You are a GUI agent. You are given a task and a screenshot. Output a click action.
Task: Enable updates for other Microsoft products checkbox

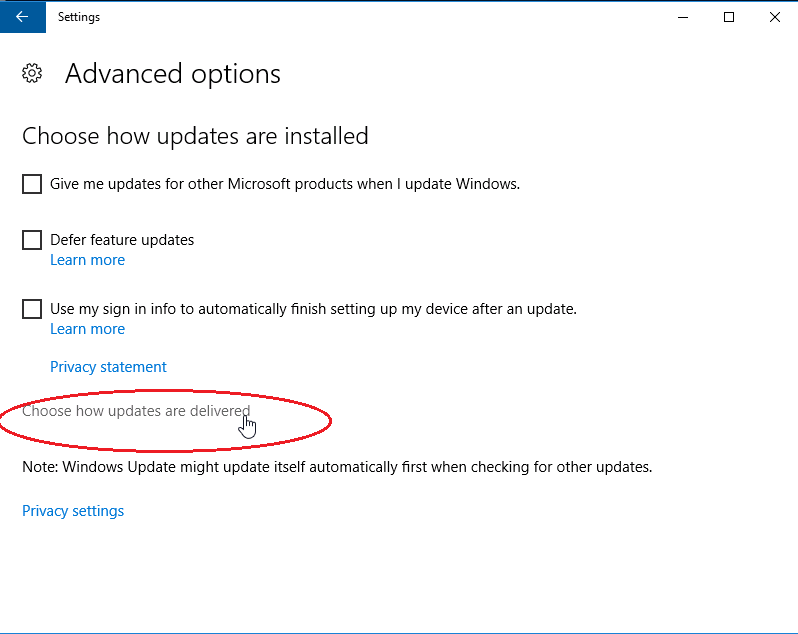coord(32,184)
